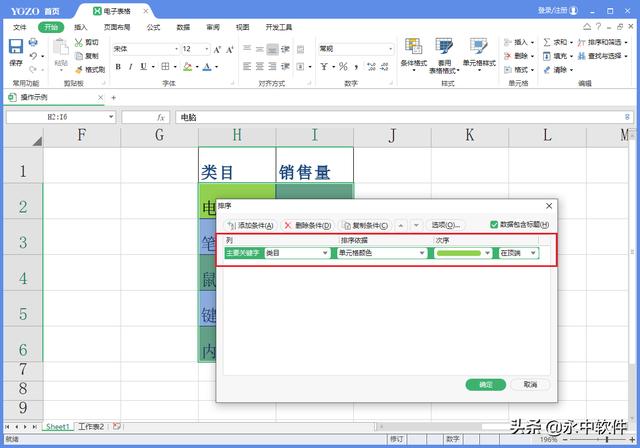Open the 公式 ribbon tab
The width and height of the screenshot is (640, 448).
pyautogui.click(x=153, y=28)
